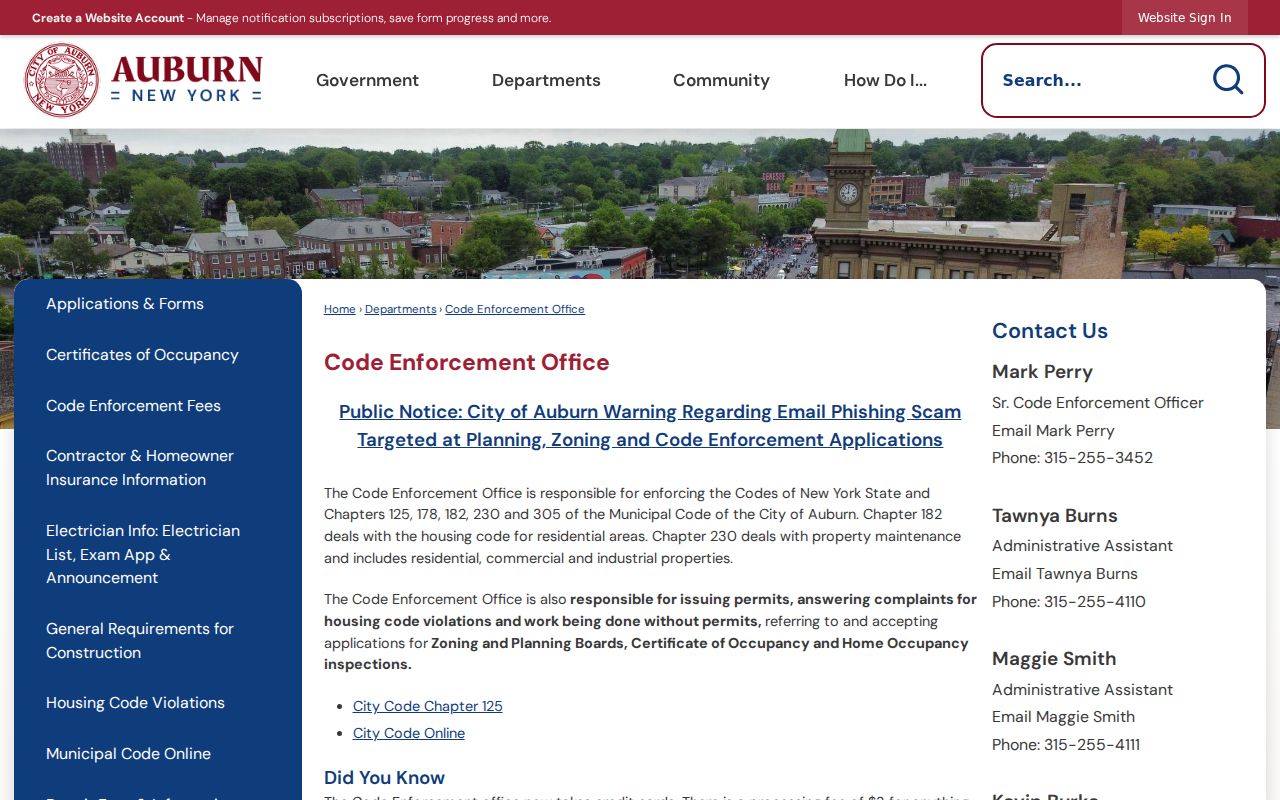The image size is (1280, 800).
Task: Open the Code Enforcement Office breadcrumb link
Action: [x=515, y=309]
